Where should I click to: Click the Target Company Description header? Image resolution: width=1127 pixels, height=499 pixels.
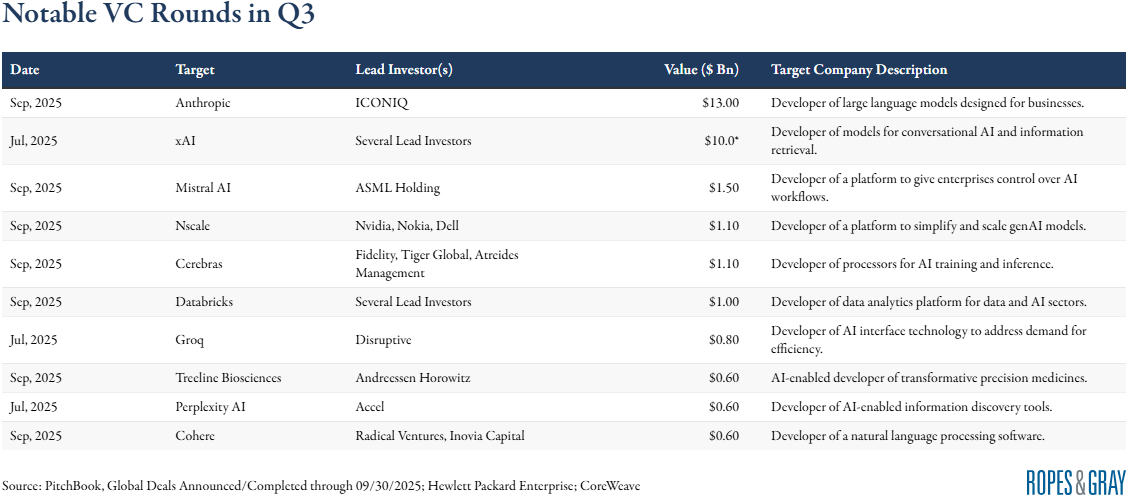click(x=859, y=70)
